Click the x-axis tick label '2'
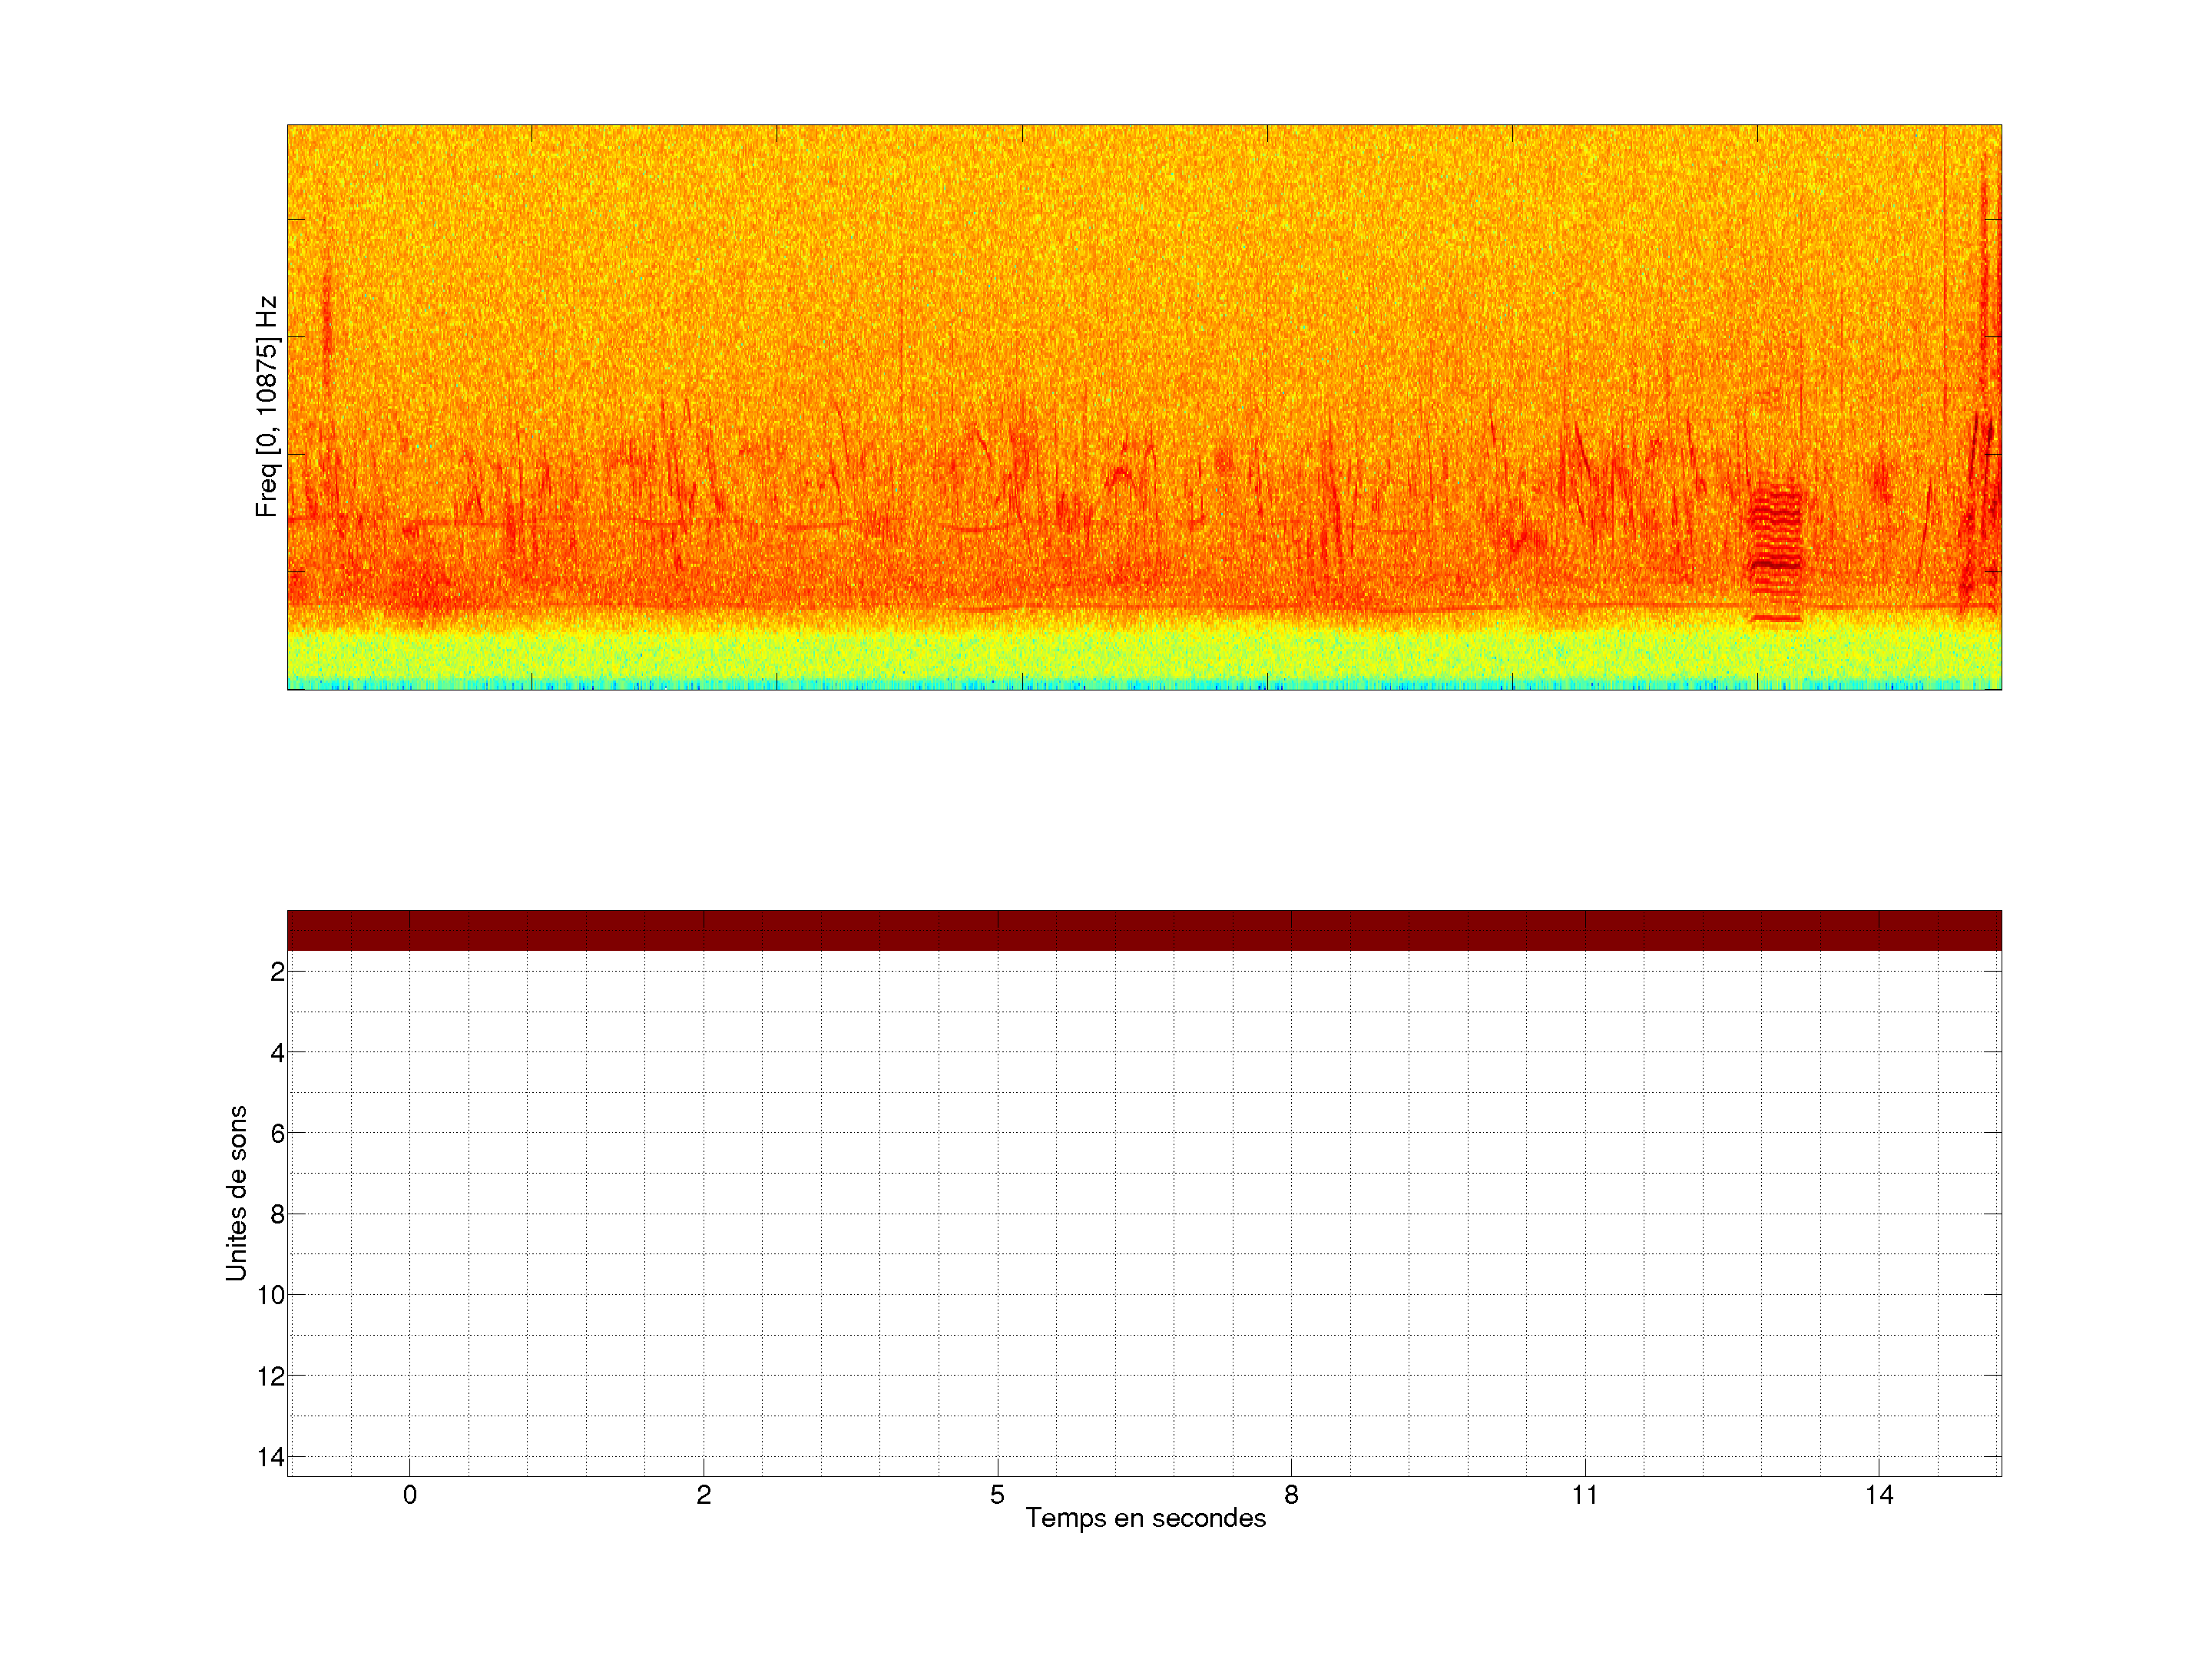This screenshot has height=1659, width=2212. [x=704, y=1495]
